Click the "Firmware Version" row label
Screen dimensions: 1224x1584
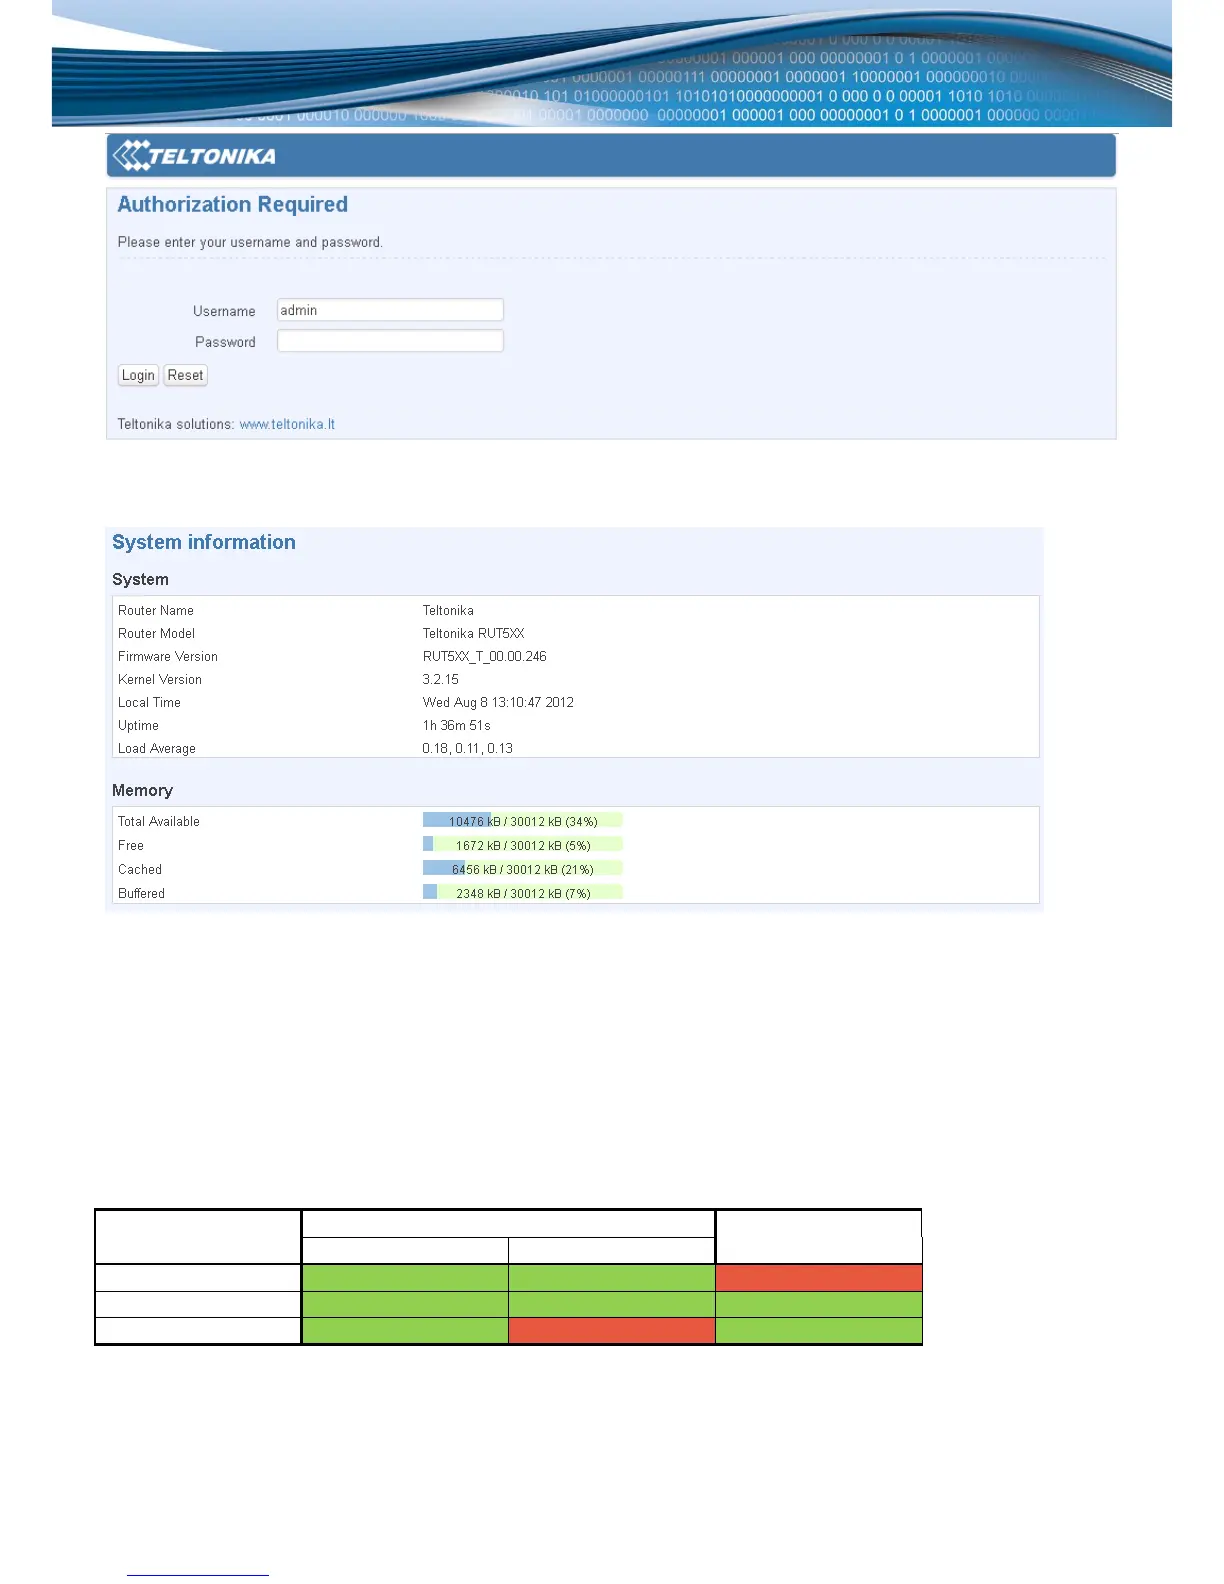click(x=168, y=656)
